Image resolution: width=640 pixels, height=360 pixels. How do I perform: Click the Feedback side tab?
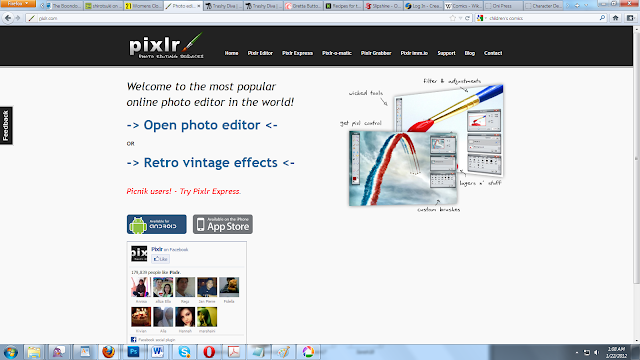pyautogui.click(x=6, y=126)
